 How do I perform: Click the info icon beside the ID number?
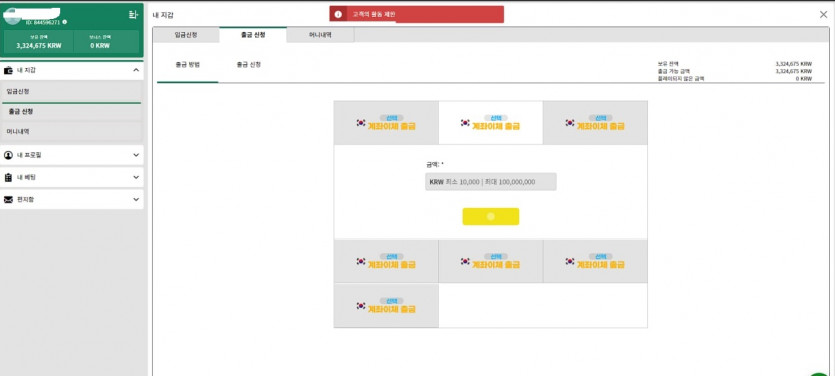(64, 22)
